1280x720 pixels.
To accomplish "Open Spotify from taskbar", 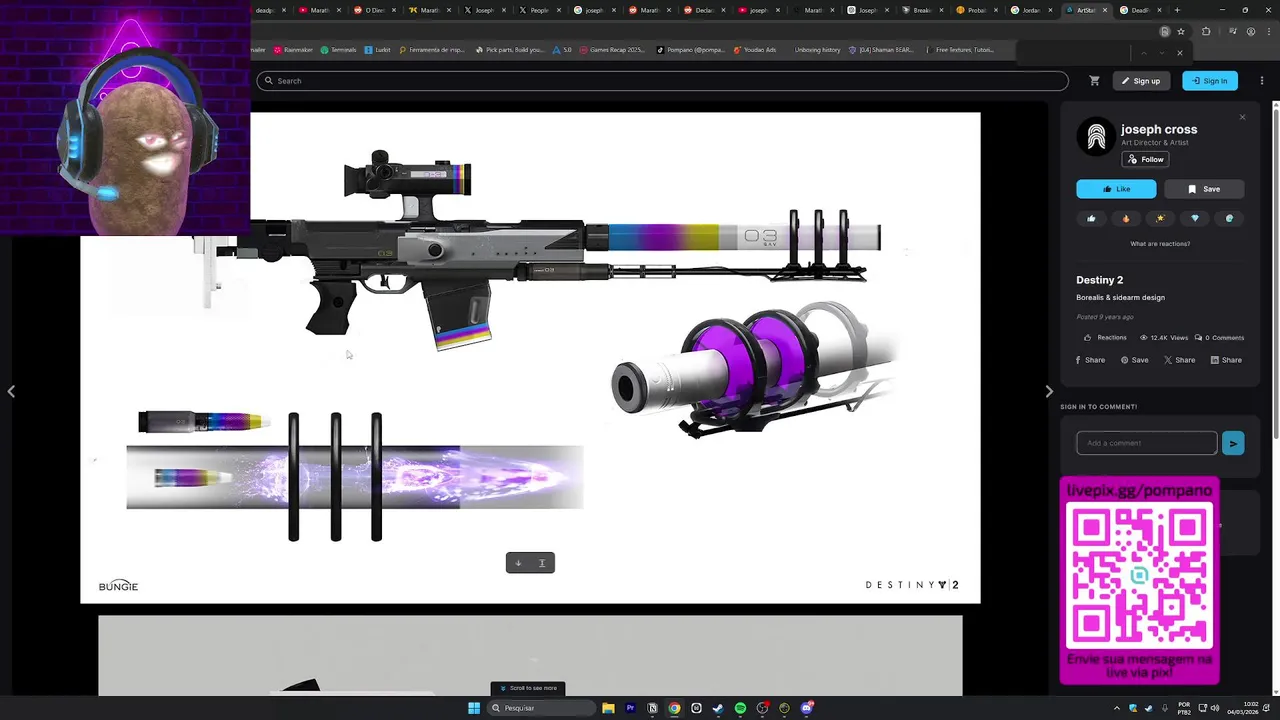I will click(740, 708).
